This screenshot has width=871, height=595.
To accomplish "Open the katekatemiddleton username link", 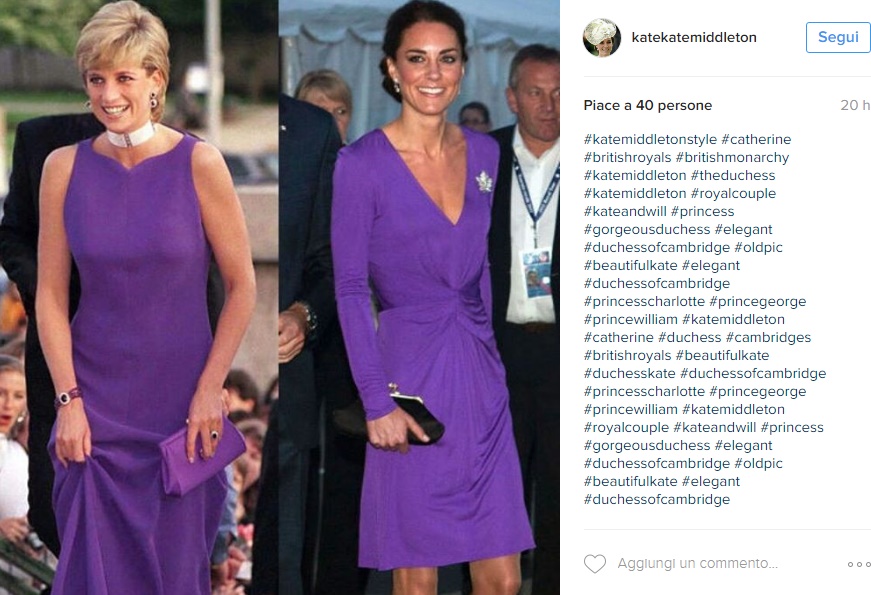I will [694, 37].
